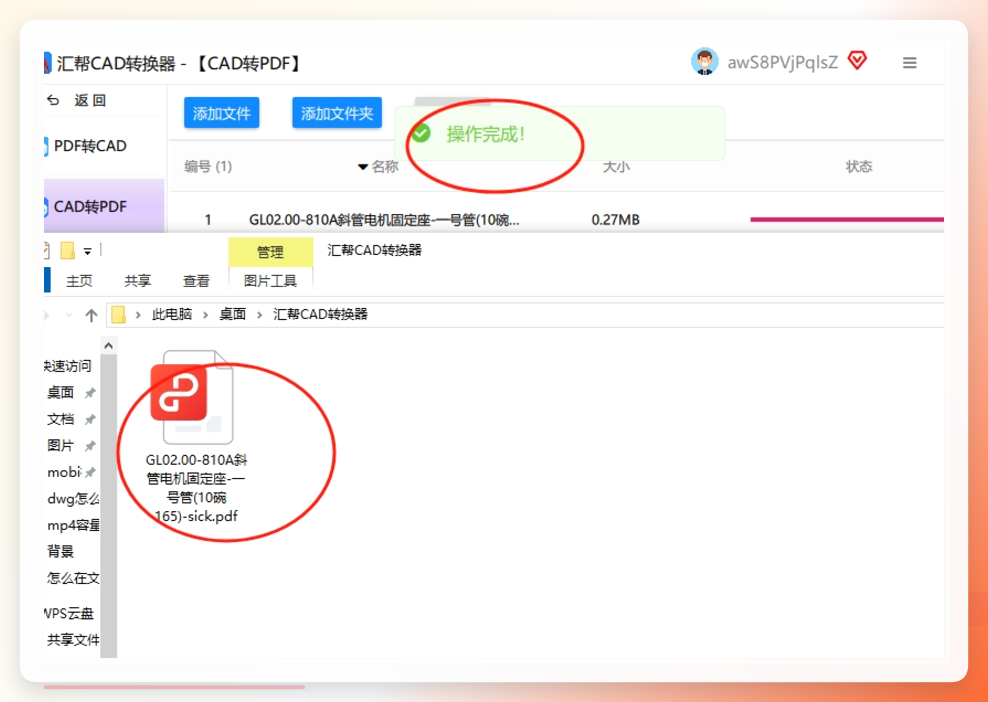
Task: Click the recent locations dropdown arrow
Action: [69, 315]
